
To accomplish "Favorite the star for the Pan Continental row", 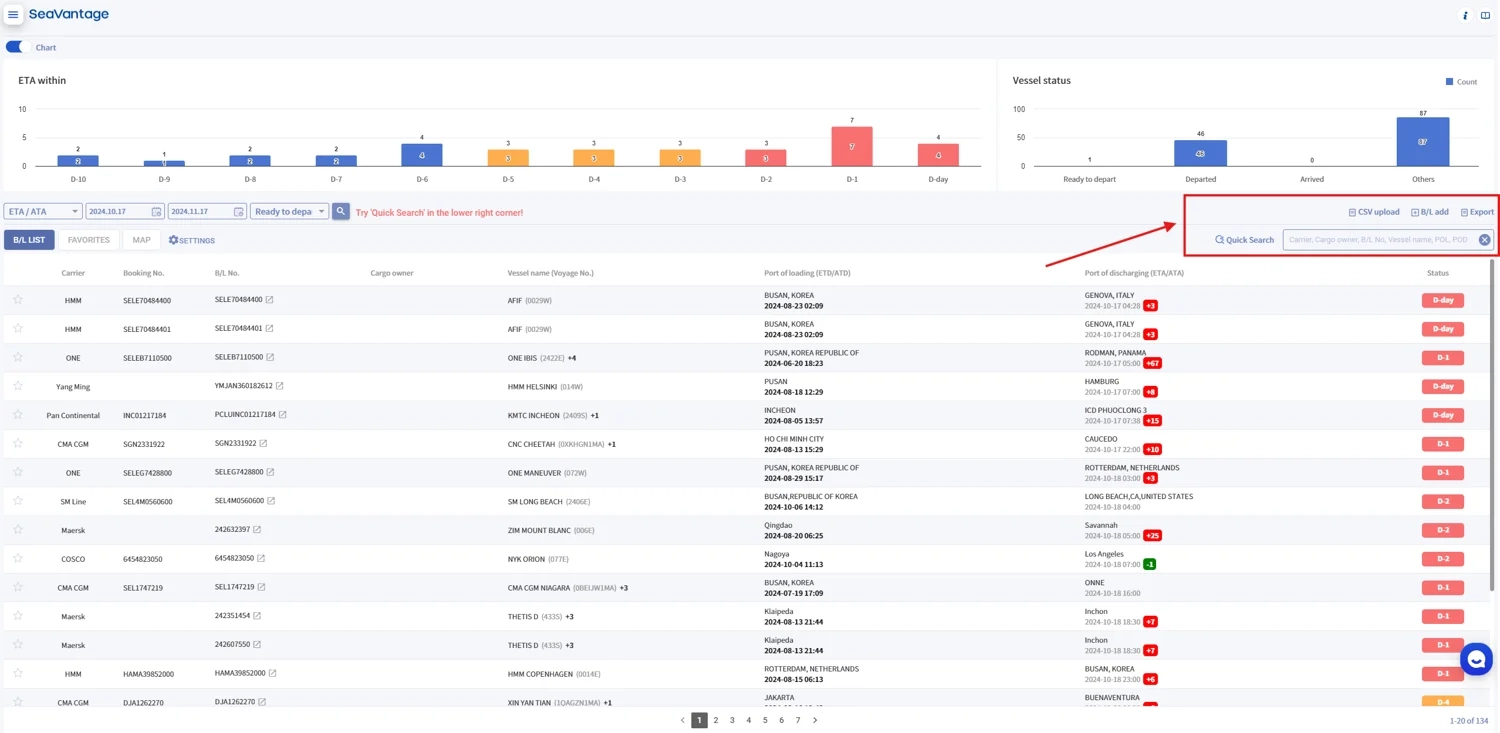I will click(x=18, y=414).
